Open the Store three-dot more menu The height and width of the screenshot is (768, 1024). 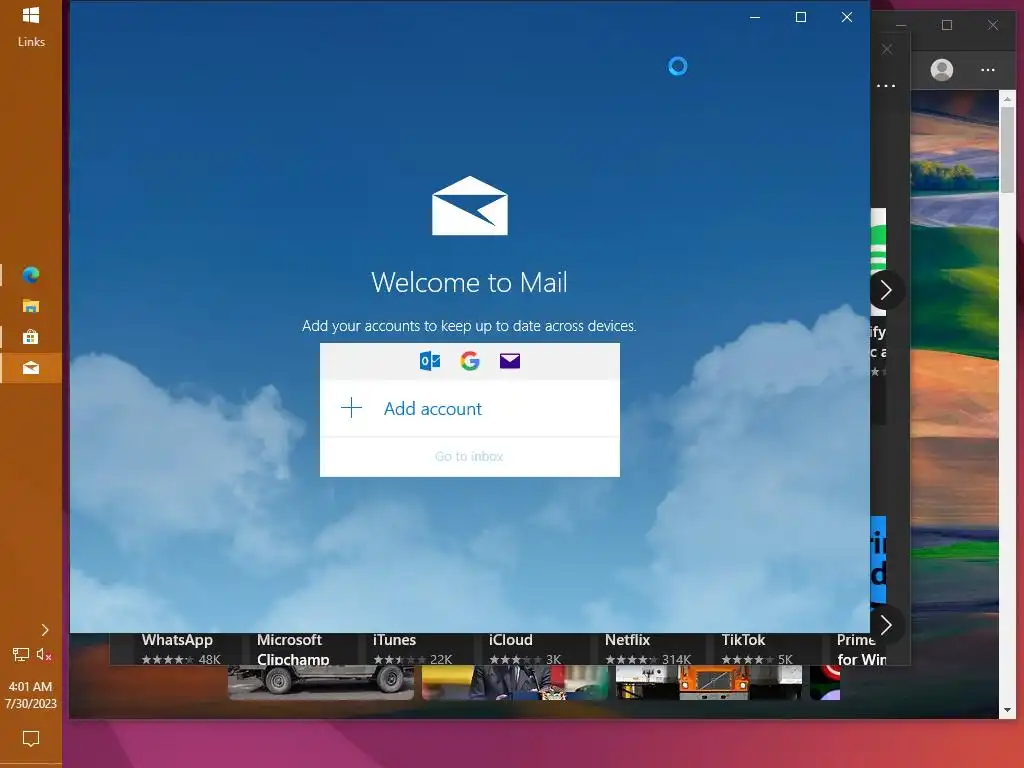tap(988, 70)
